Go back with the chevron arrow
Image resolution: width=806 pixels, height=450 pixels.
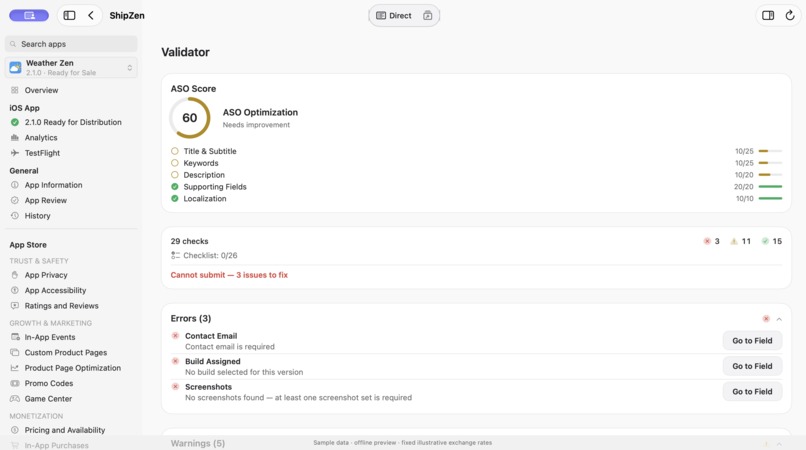click(91, 15)
